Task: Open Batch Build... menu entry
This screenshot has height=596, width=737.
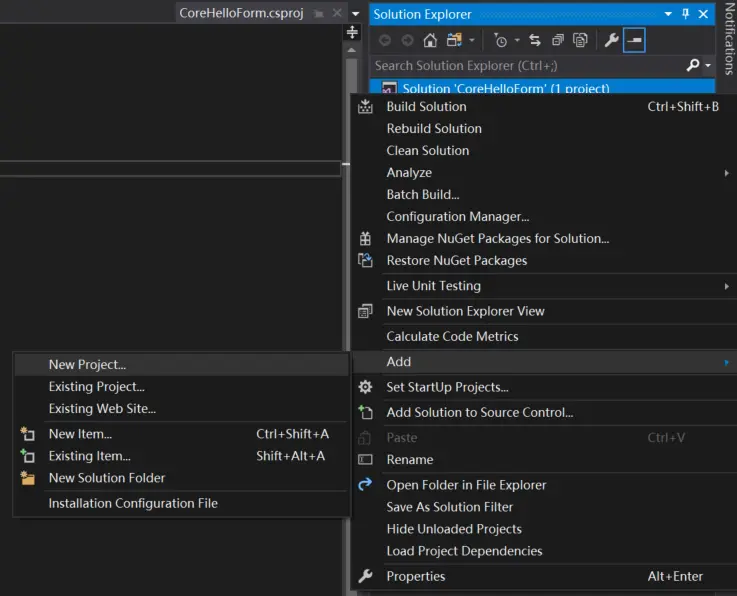Action: click(544, 195)
